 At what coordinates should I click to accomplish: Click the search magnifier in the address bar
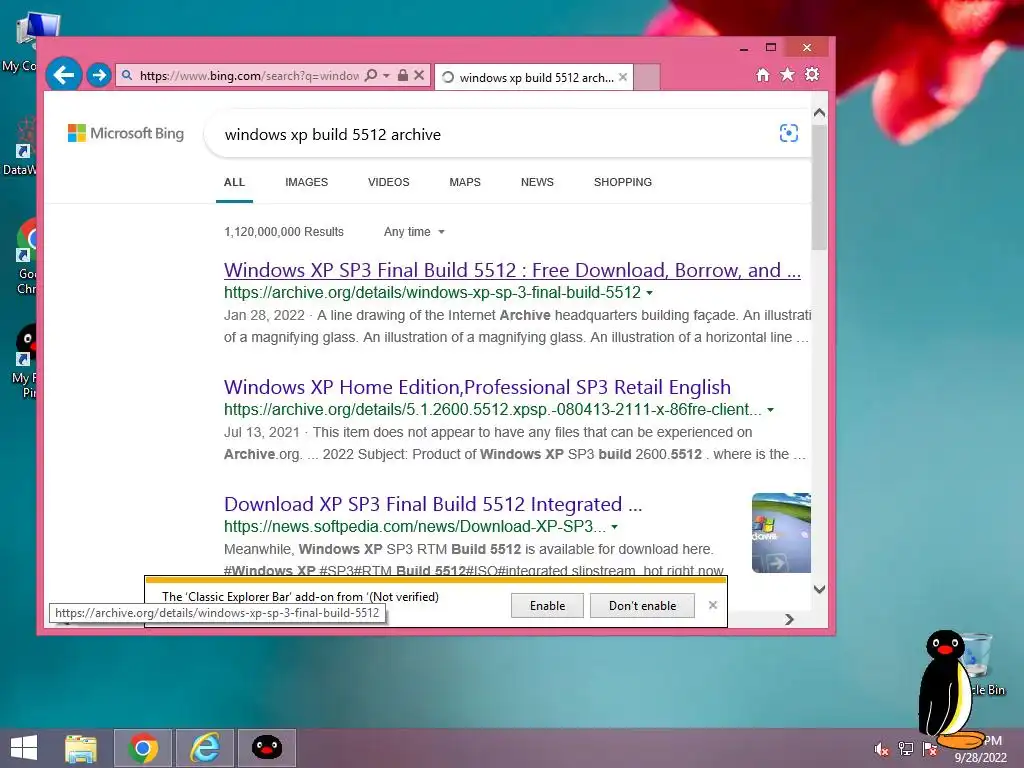coord(371,75)
